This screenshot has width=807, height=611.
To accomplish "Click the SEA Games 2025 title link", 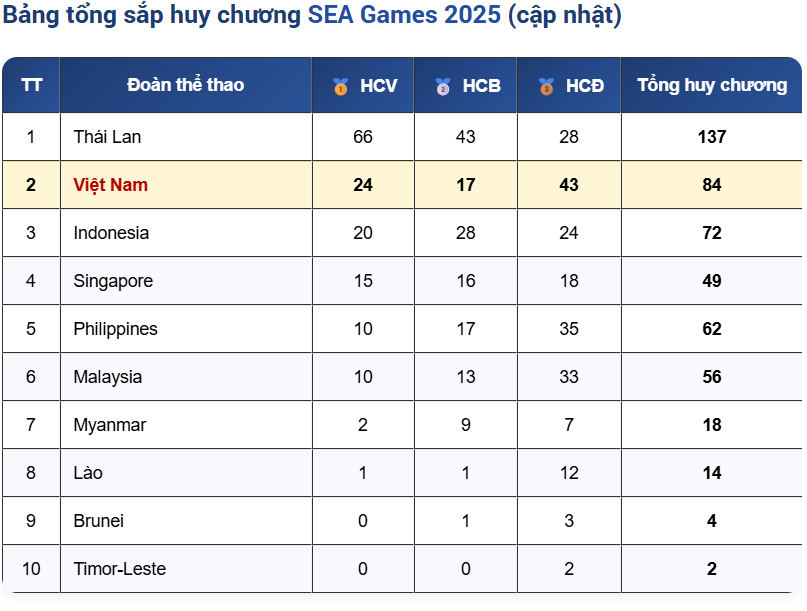I will (404, 16).
